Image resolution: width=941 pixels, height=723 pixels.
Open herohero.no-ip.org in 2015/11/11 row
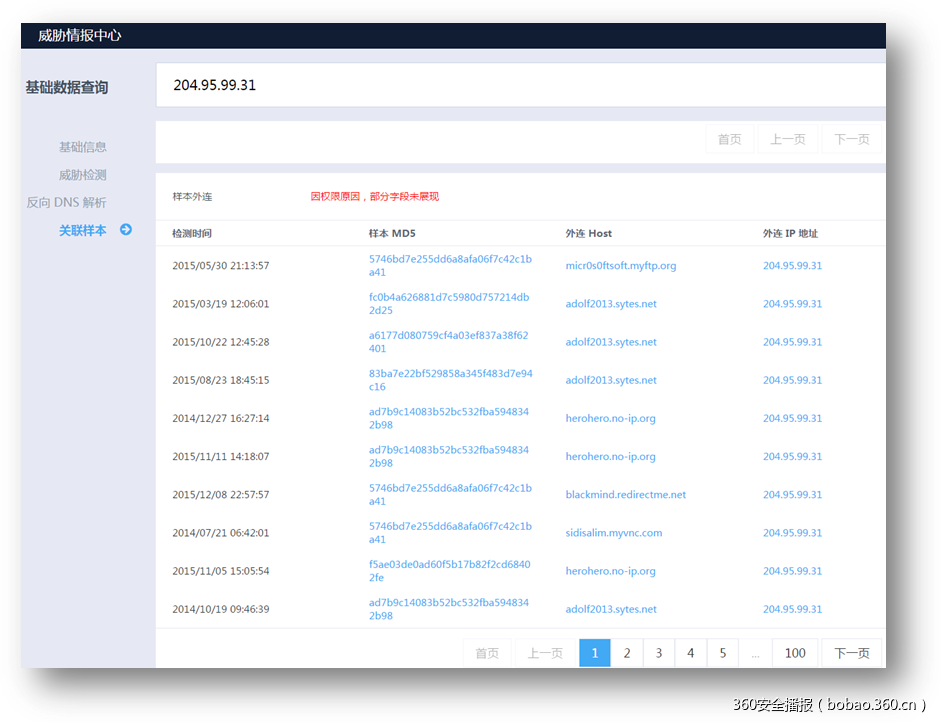610,457
